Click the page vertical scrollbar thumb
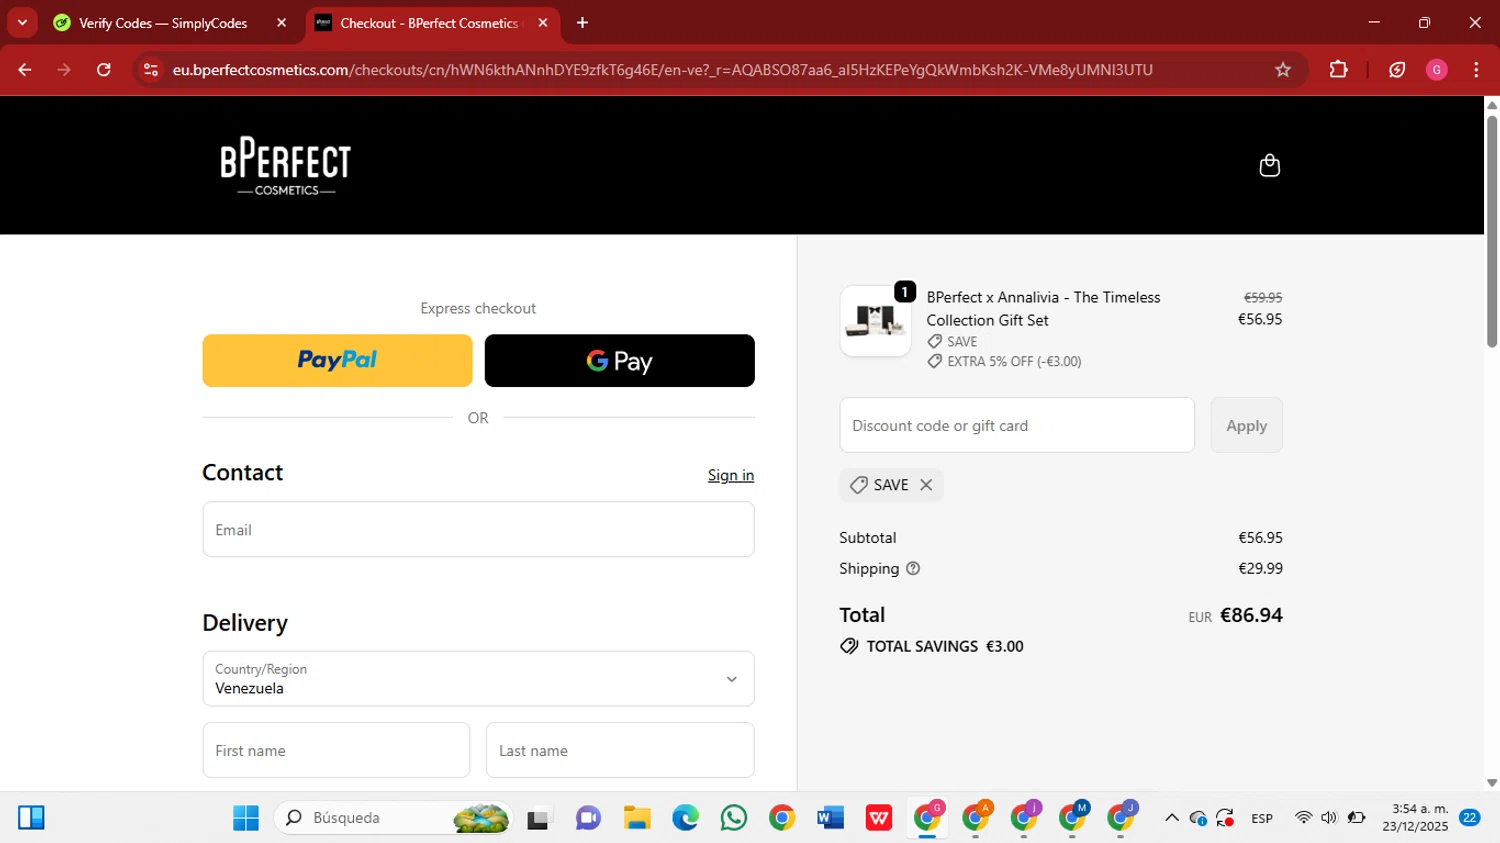Viewport: 1500px width, 843px height. coord(1491,232)
